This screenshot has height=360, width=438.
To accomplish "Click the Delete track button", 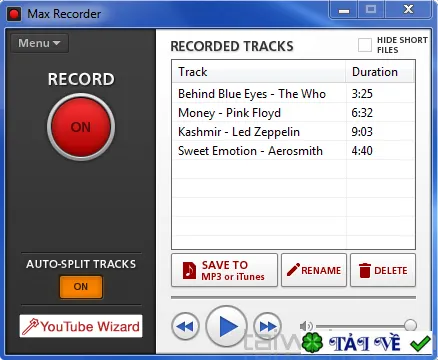I will click(383, 270).
